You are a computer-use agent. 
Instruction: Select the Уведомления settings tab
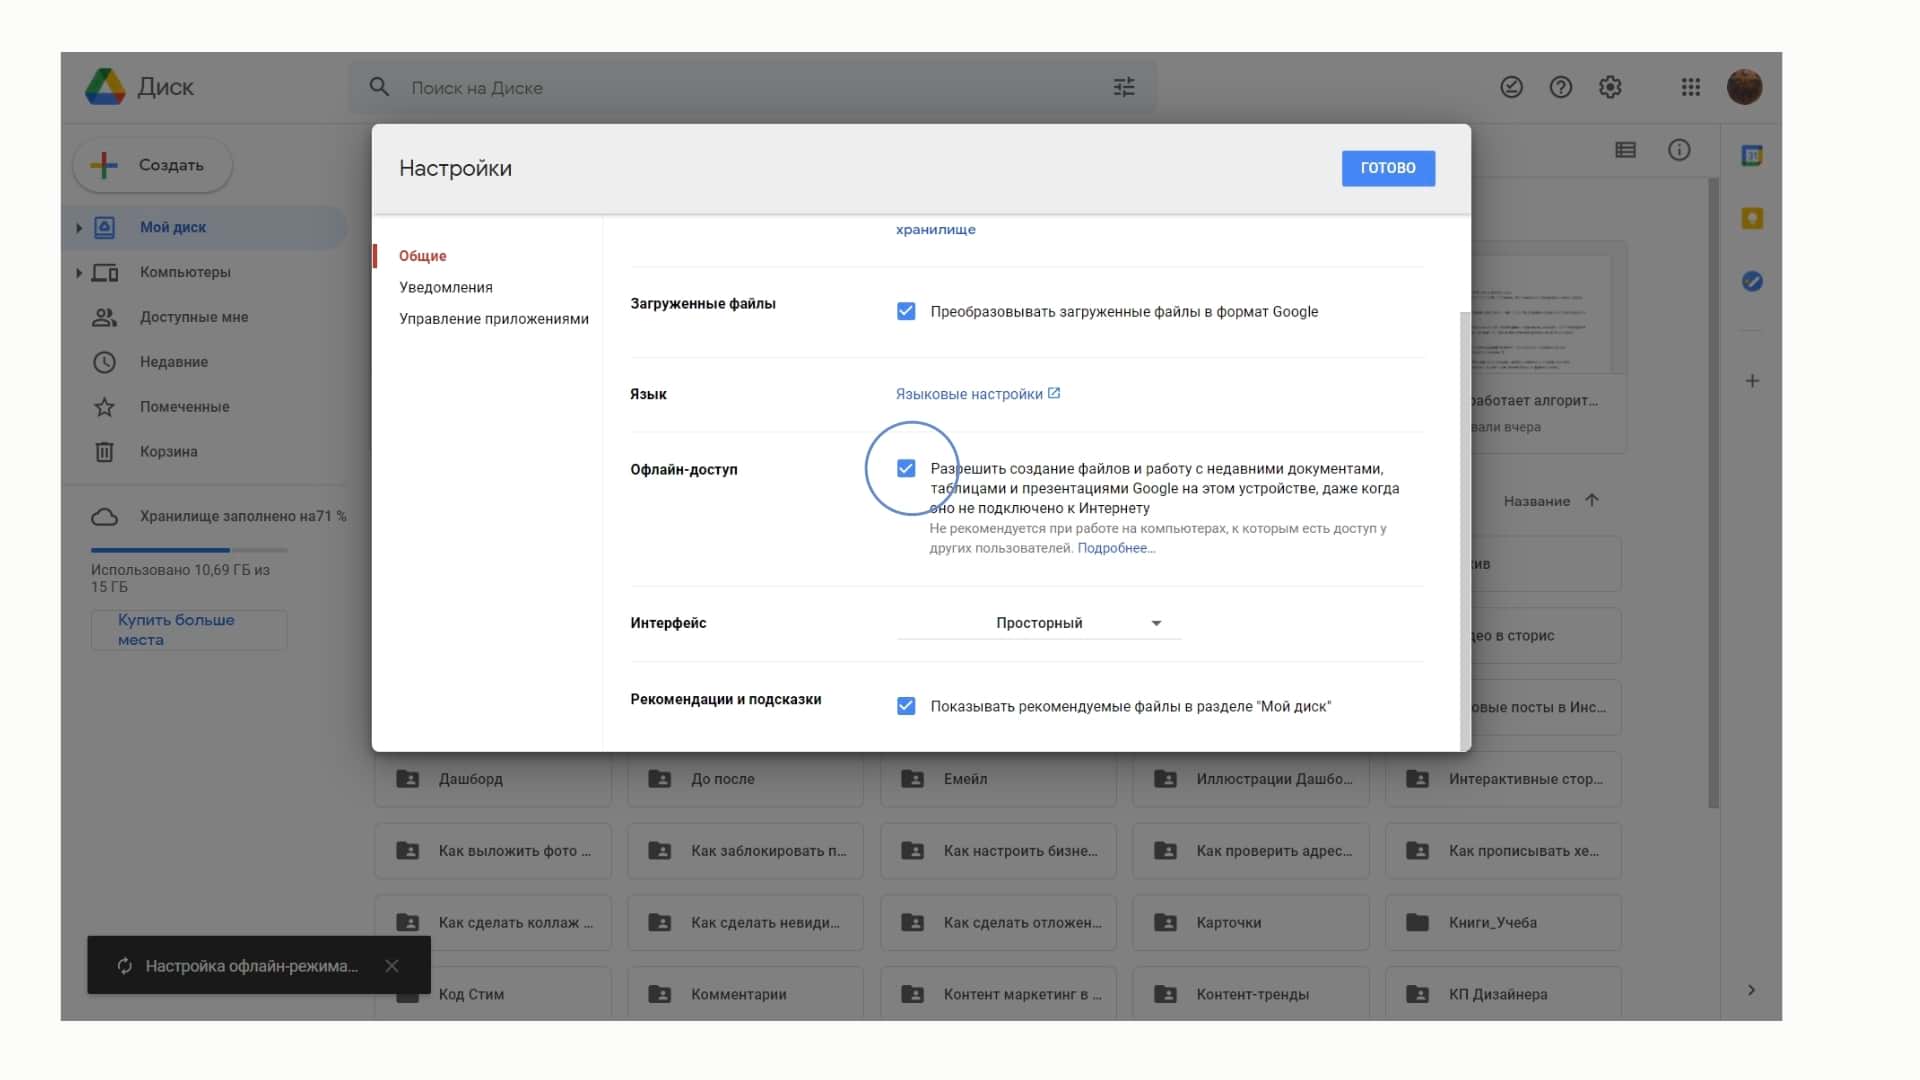tap(446, 287)
